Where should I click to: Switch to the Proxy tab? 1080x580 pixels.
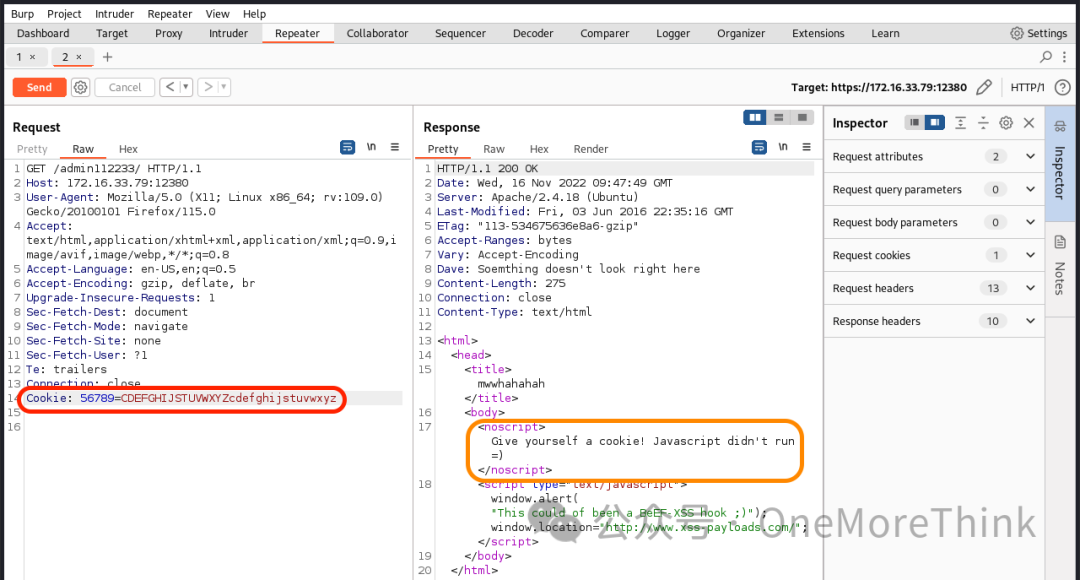point(169,33)
